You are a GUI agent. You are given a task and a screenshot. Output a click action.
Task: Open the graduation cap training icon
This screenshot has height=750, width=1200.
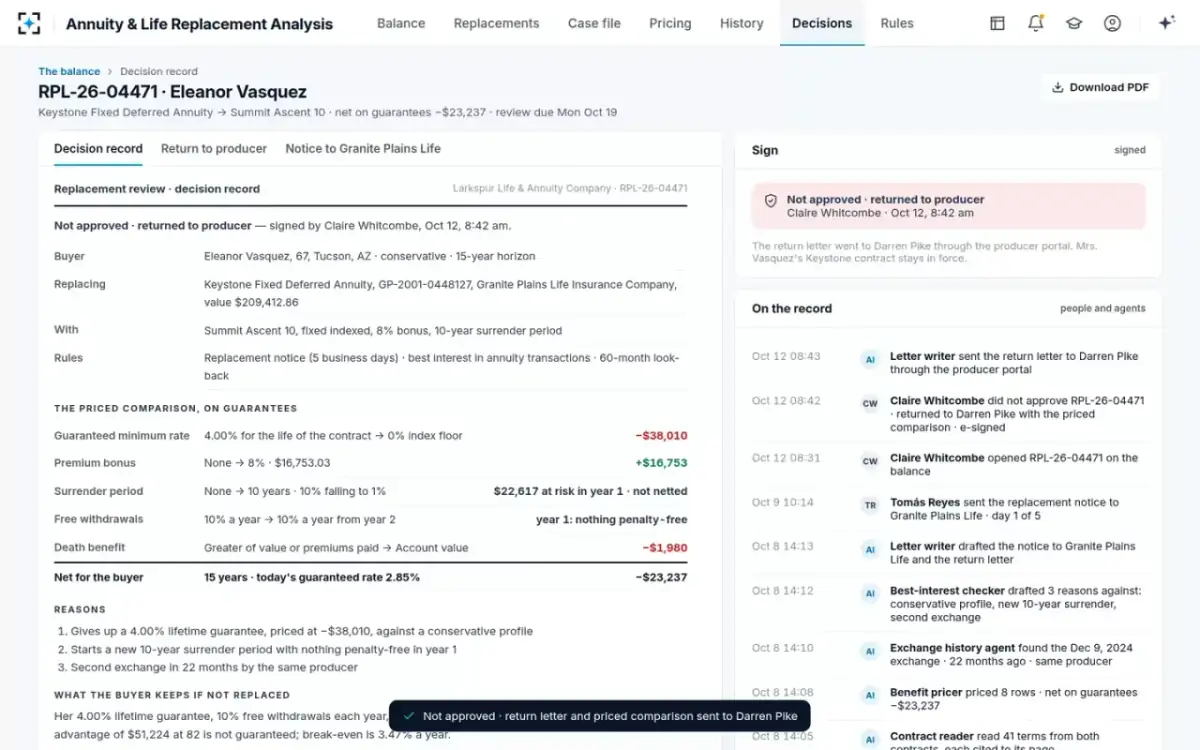[1074, 23]
